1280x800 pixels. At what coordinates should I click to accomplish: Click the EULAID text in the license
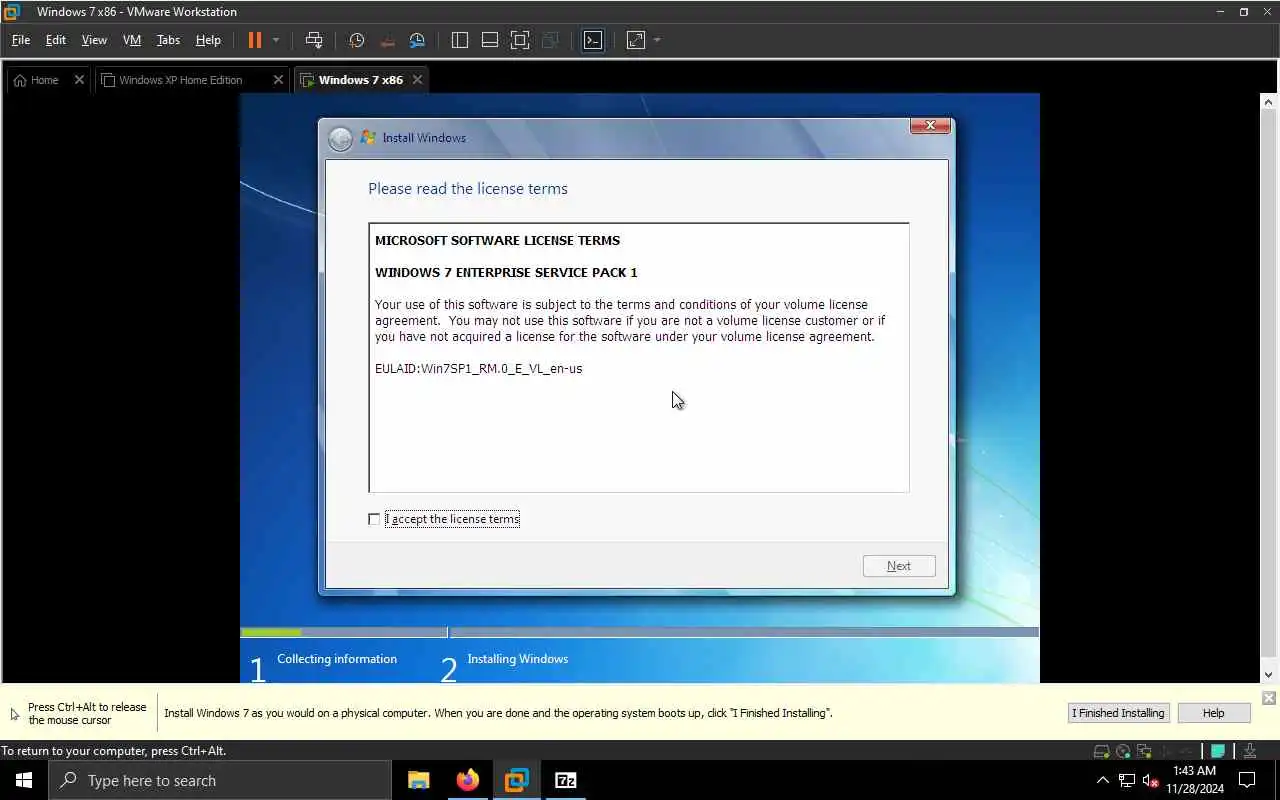tap(478, 369)
